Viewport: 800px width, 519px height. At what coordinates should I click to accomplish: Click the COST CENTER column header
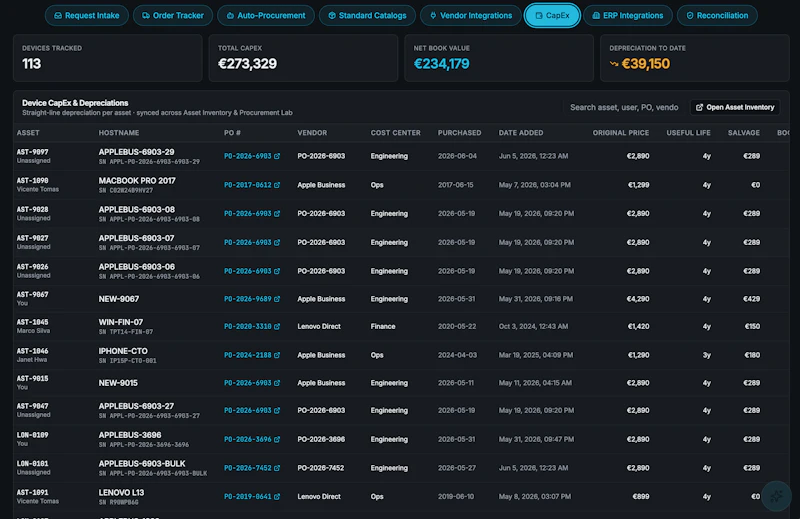[395, 133]
